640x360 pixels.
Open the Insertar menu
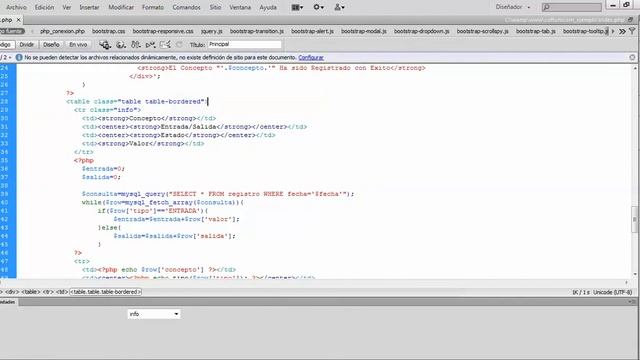89,7
